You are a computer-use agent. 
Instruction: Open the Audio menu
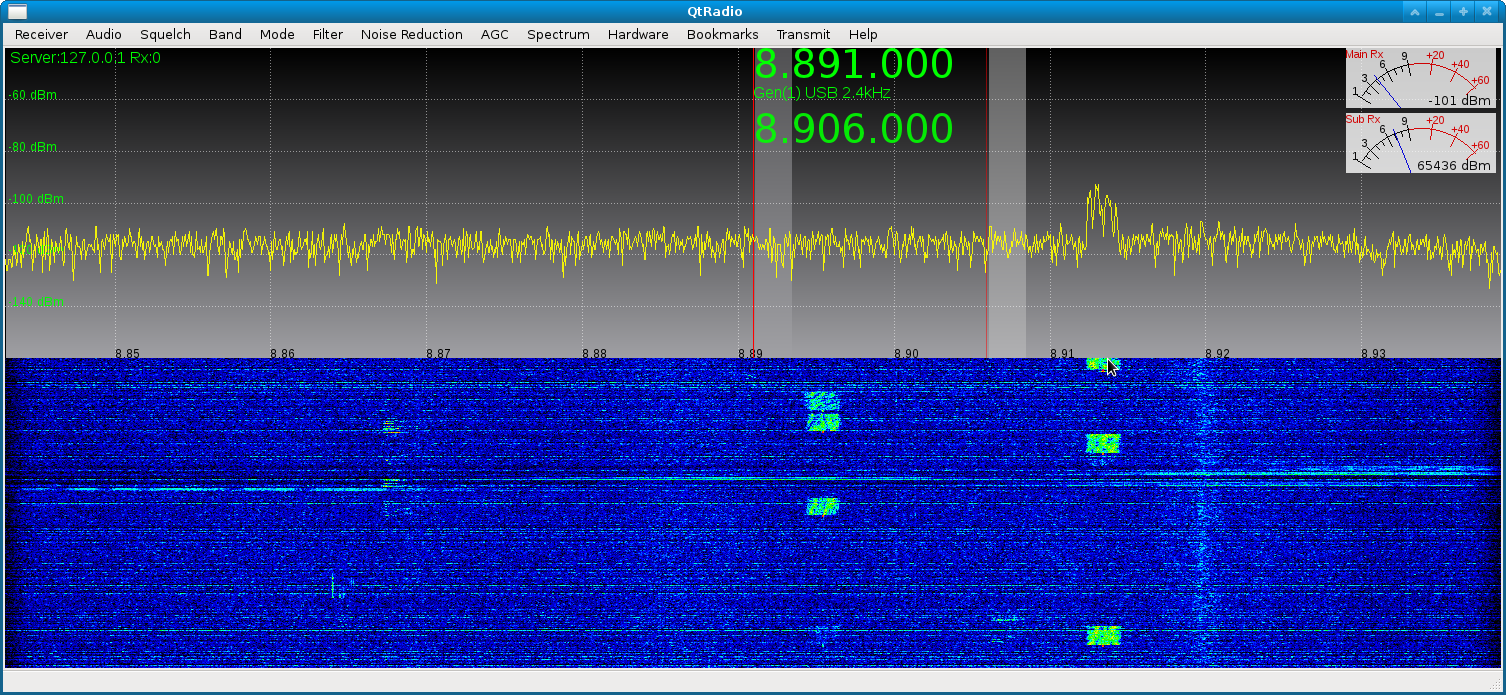pyautogui.click(x=103, y=34)
